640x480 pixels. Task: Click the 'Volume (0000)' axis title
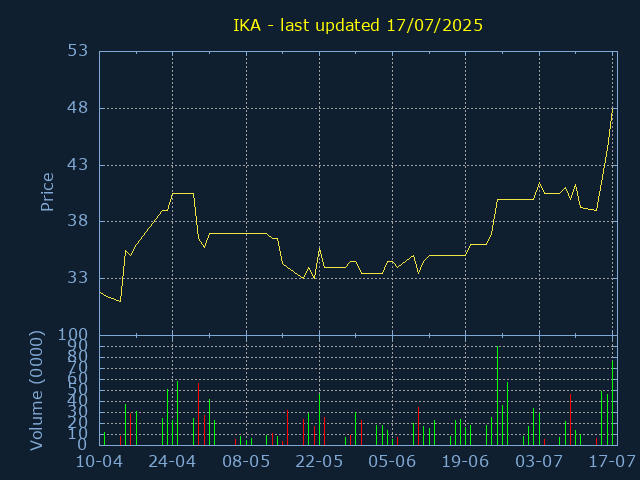36,391
